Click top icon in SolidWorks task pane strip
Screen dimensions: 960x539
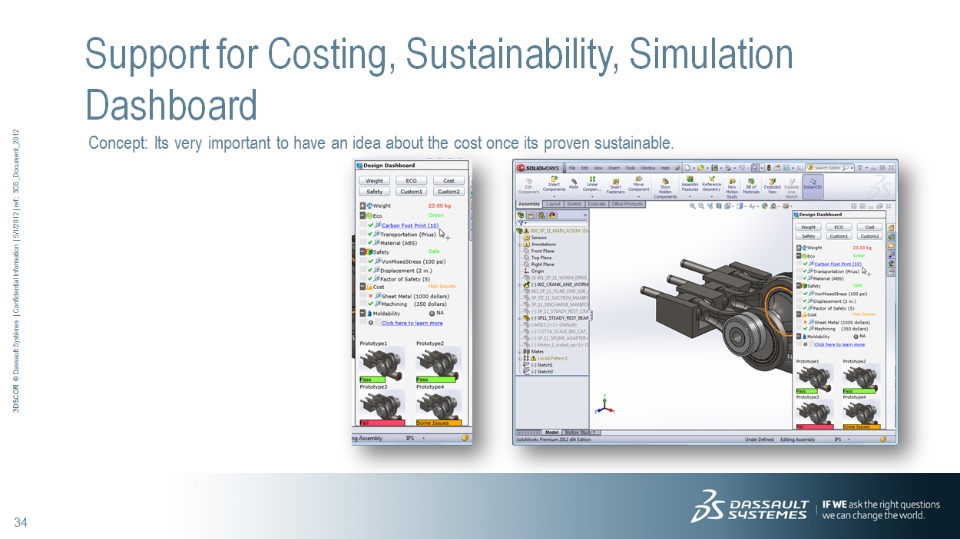891,228
